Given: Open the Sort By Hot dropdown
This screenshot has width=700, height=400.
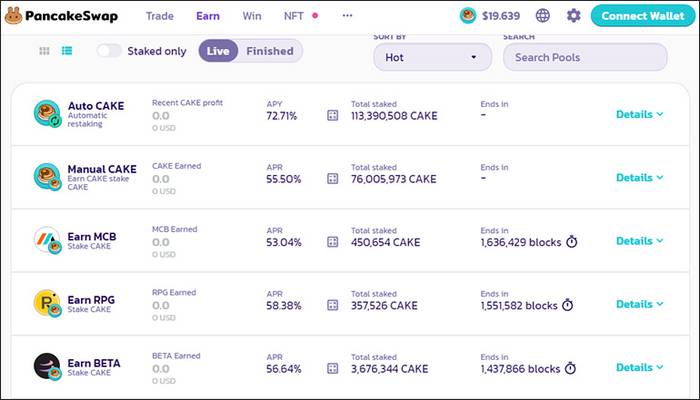Looking at the screenshot, I should pos(432,57).
